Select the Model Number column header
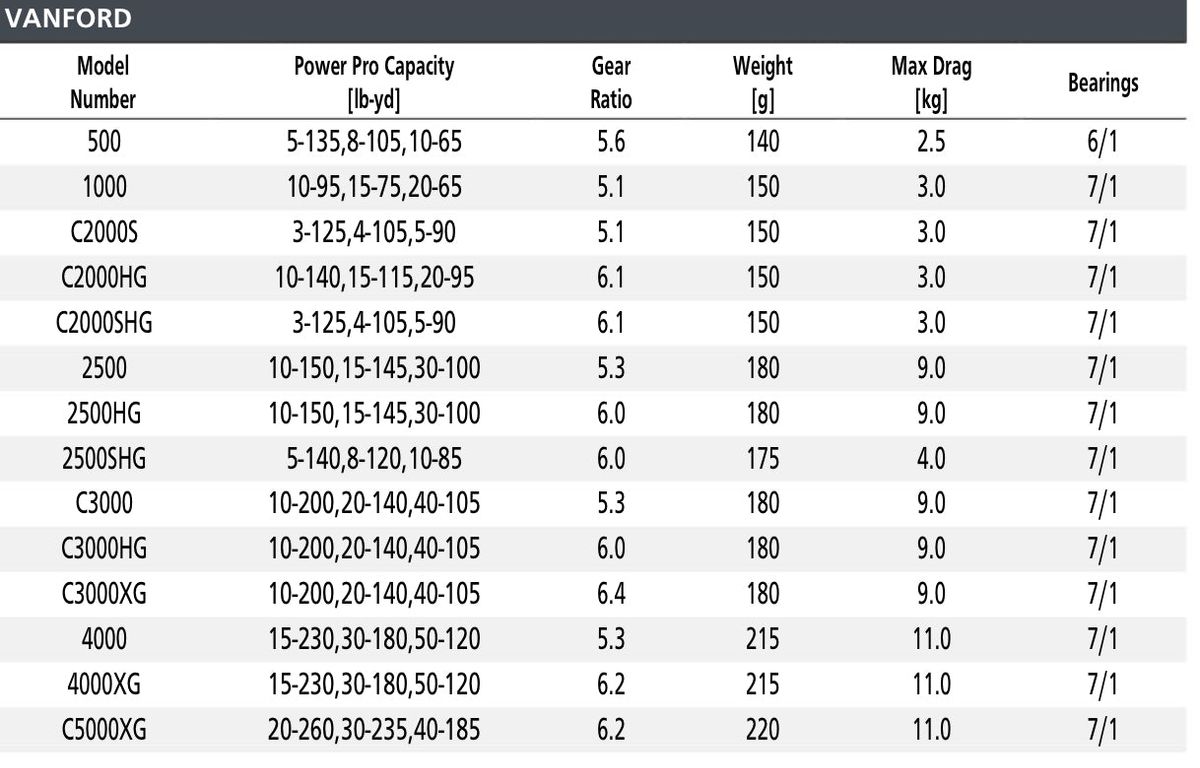 [x=104, y=82]
